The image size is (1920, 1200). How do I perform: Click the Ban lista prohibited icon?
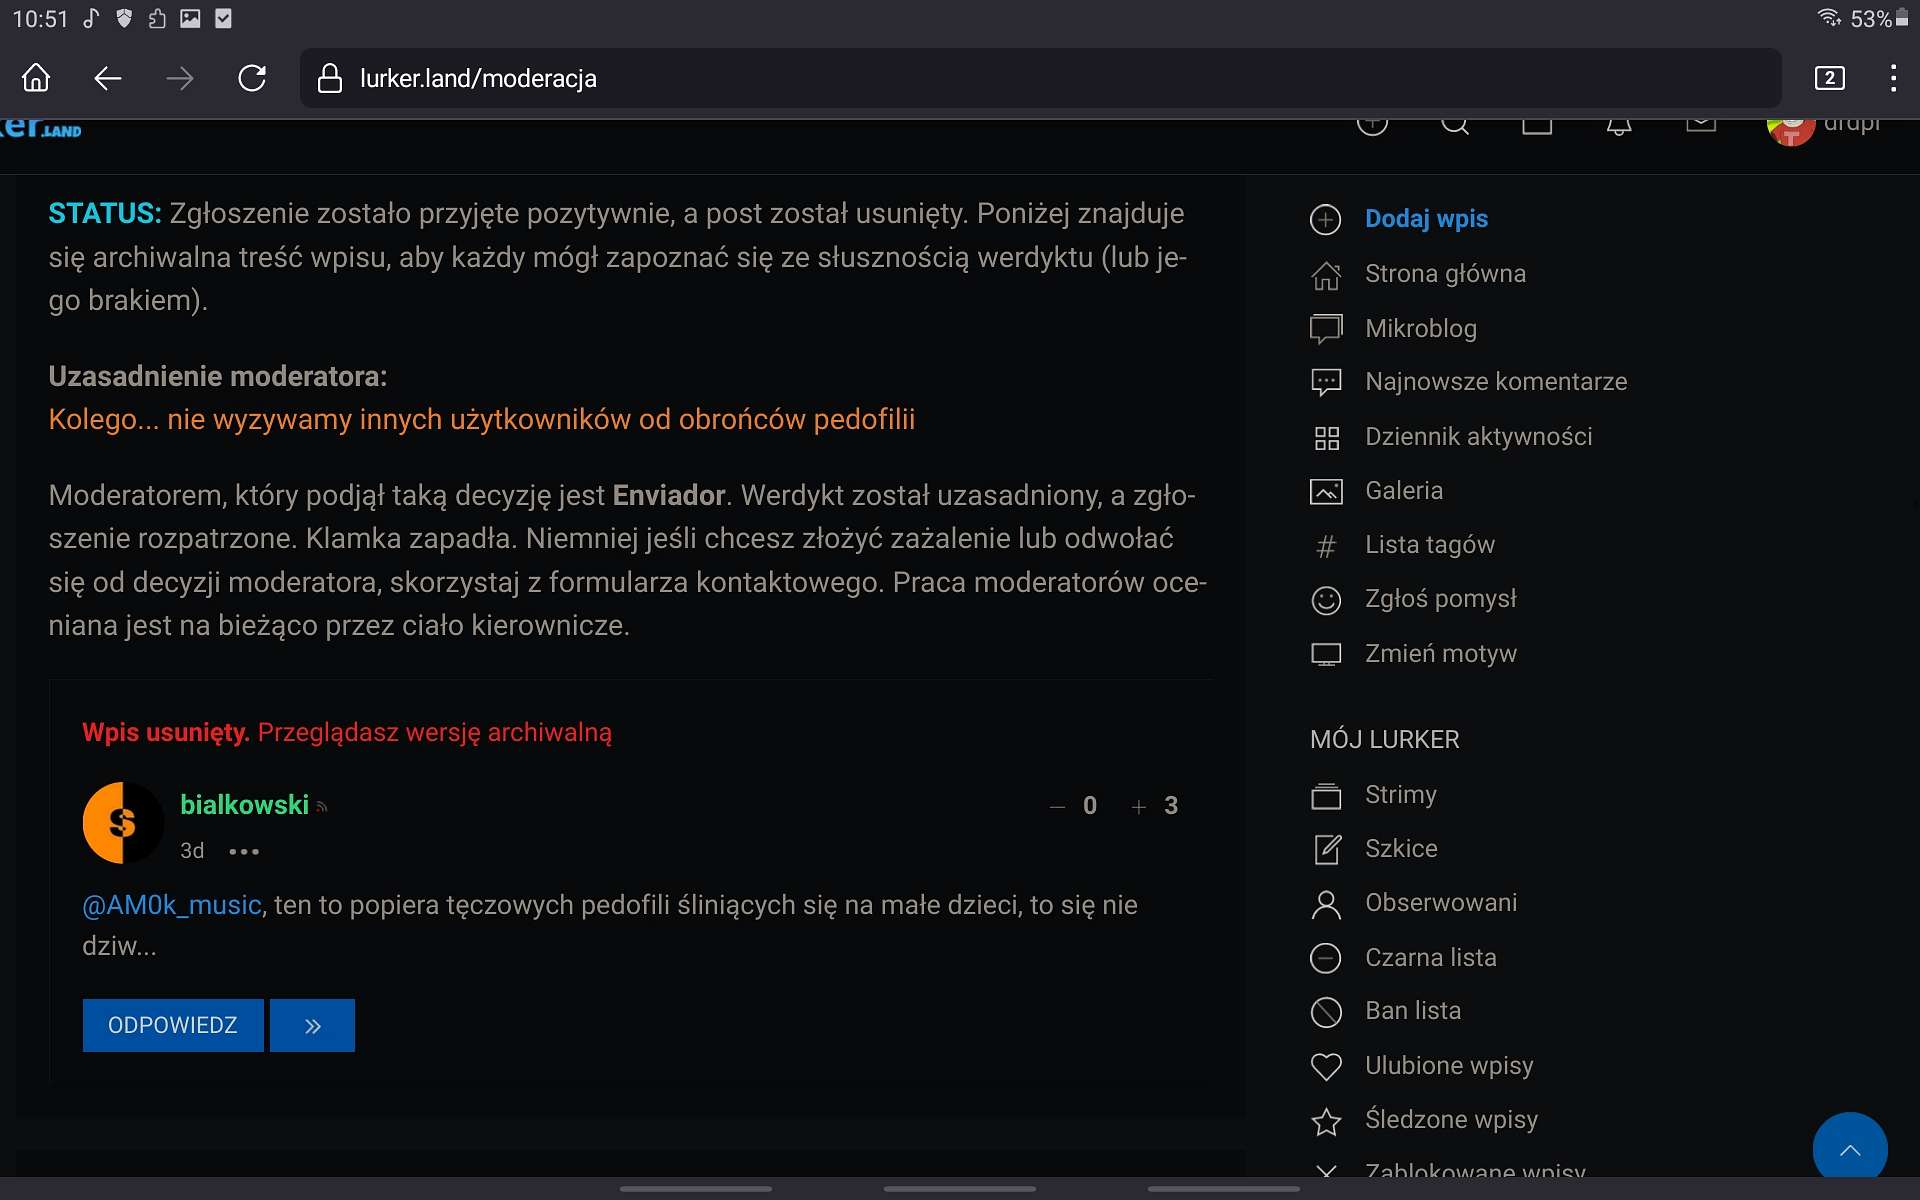[x=1326, y=1012]
